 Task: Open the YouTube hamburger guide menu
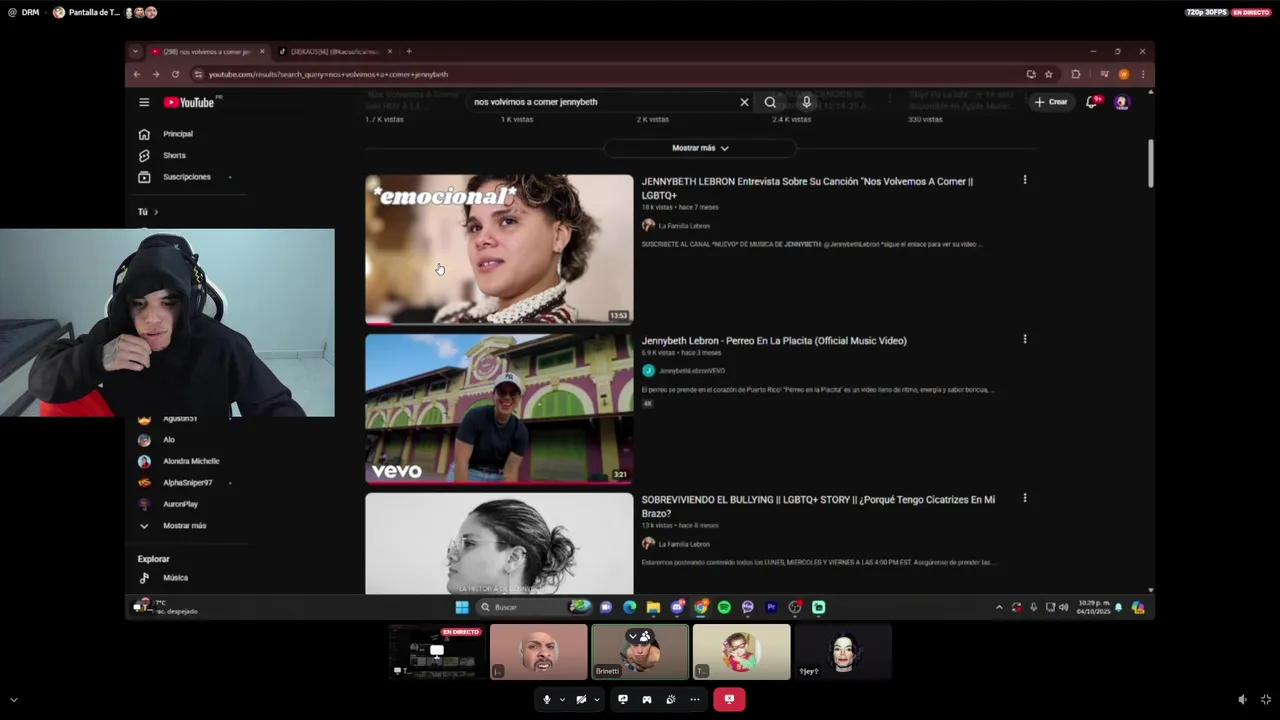(144, 102)
